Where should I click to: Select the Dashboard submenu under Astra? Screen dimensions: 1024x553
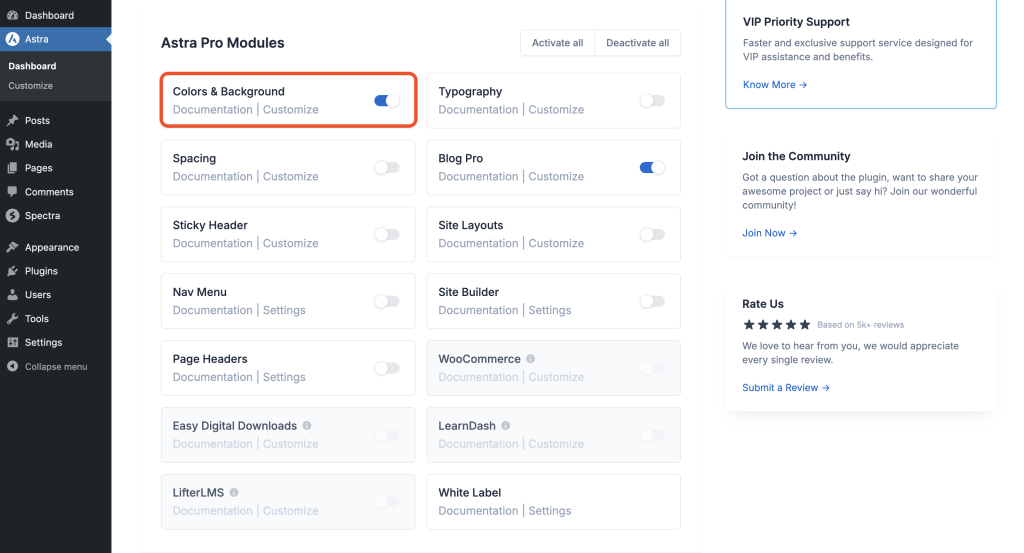point(32,66)
